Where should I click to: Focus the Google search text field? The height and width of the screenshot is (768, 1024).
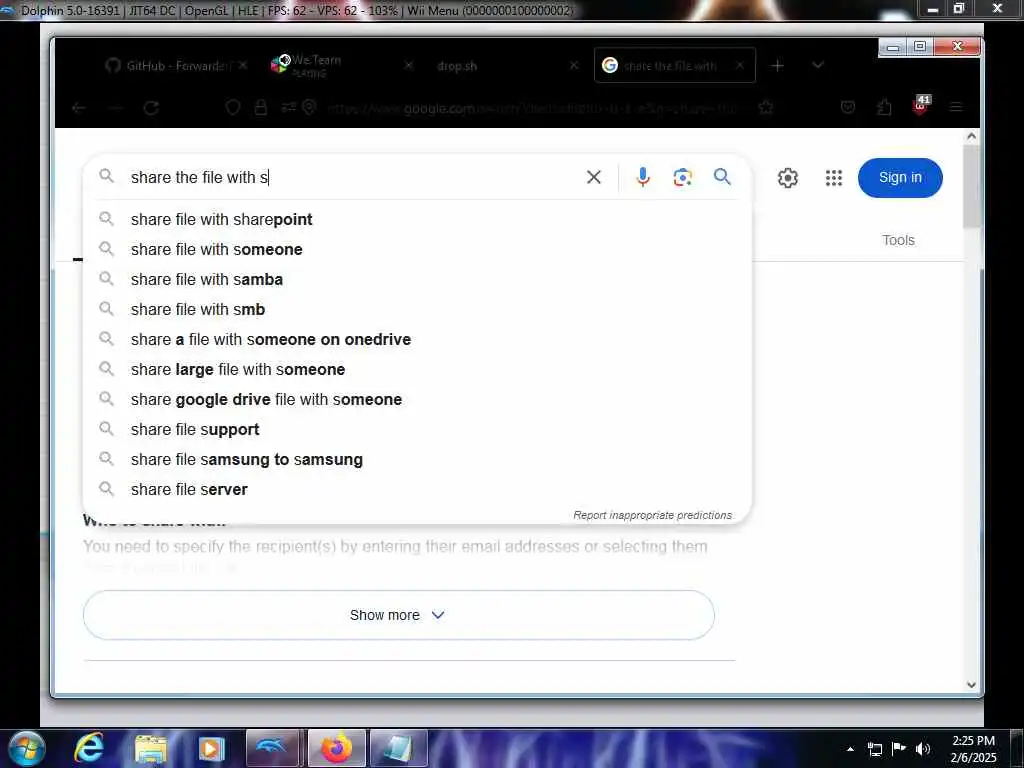point(353,177)
